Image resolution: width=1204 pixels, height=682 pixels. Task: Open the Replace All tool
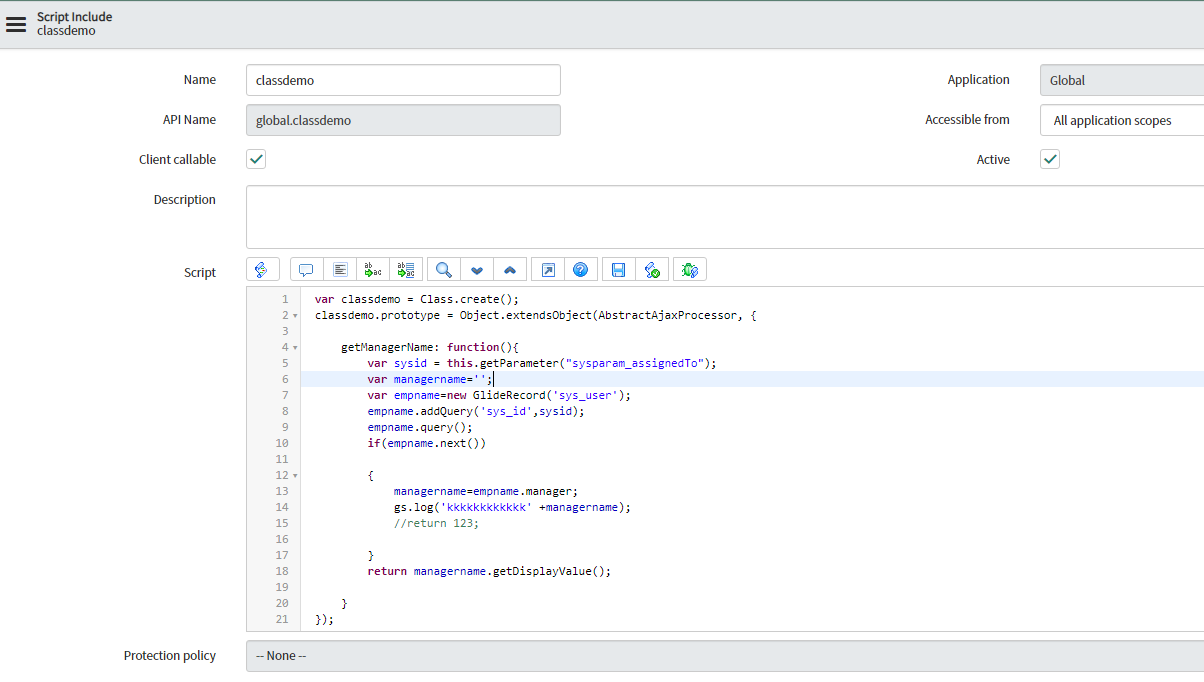(405, 269)
